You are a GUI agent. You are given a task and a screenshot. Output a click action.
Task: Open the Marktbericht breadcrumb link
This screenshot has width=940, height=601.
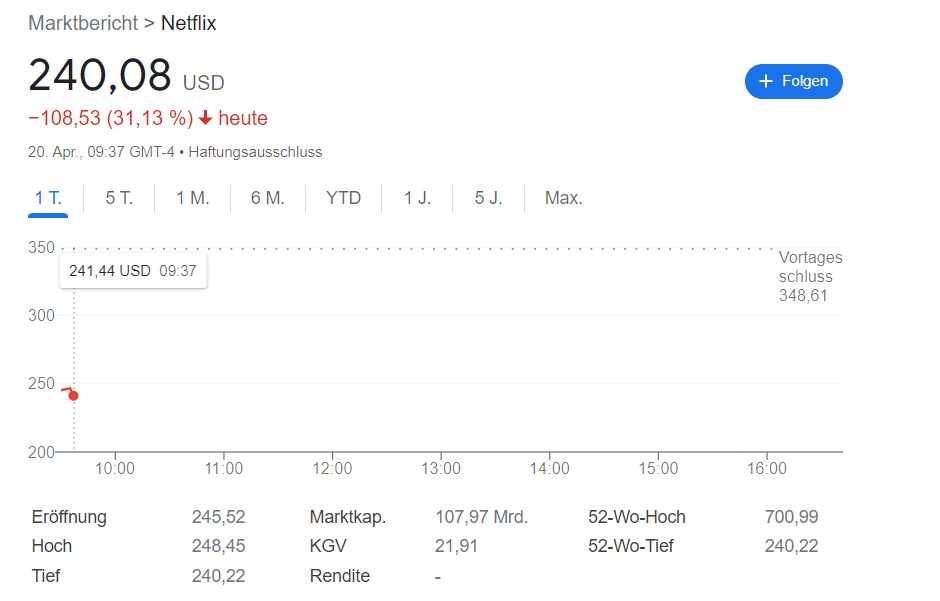[83, 23]
